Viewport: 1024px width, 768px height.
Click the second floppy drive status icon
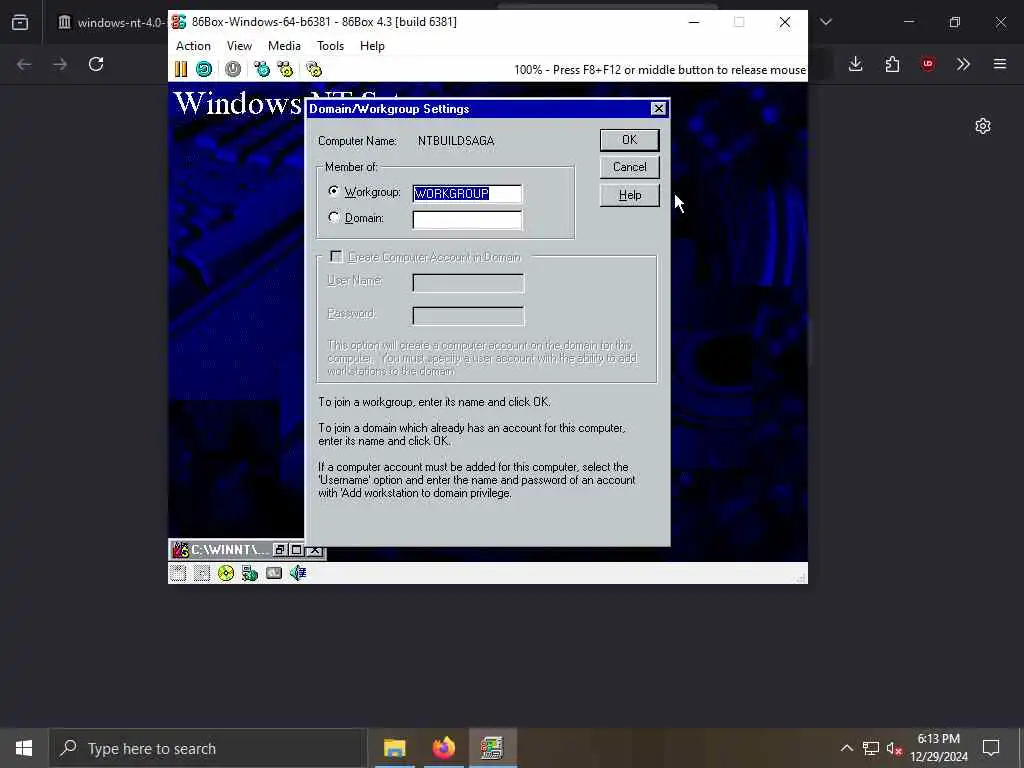202,573
